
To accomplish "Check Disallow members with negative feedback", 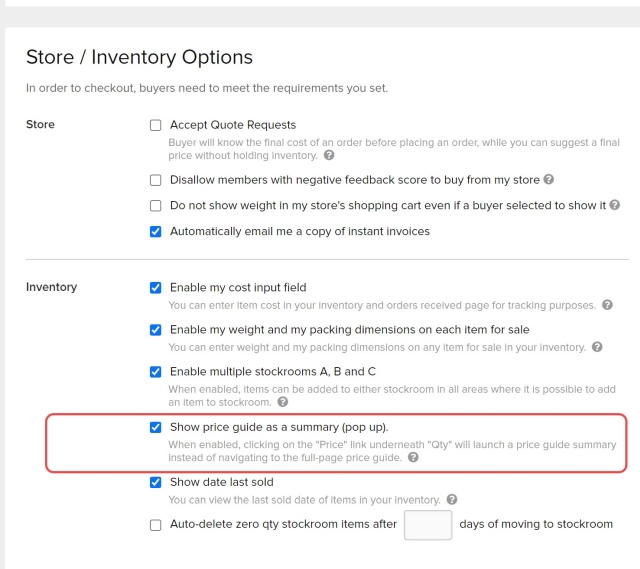I will 155,180.
